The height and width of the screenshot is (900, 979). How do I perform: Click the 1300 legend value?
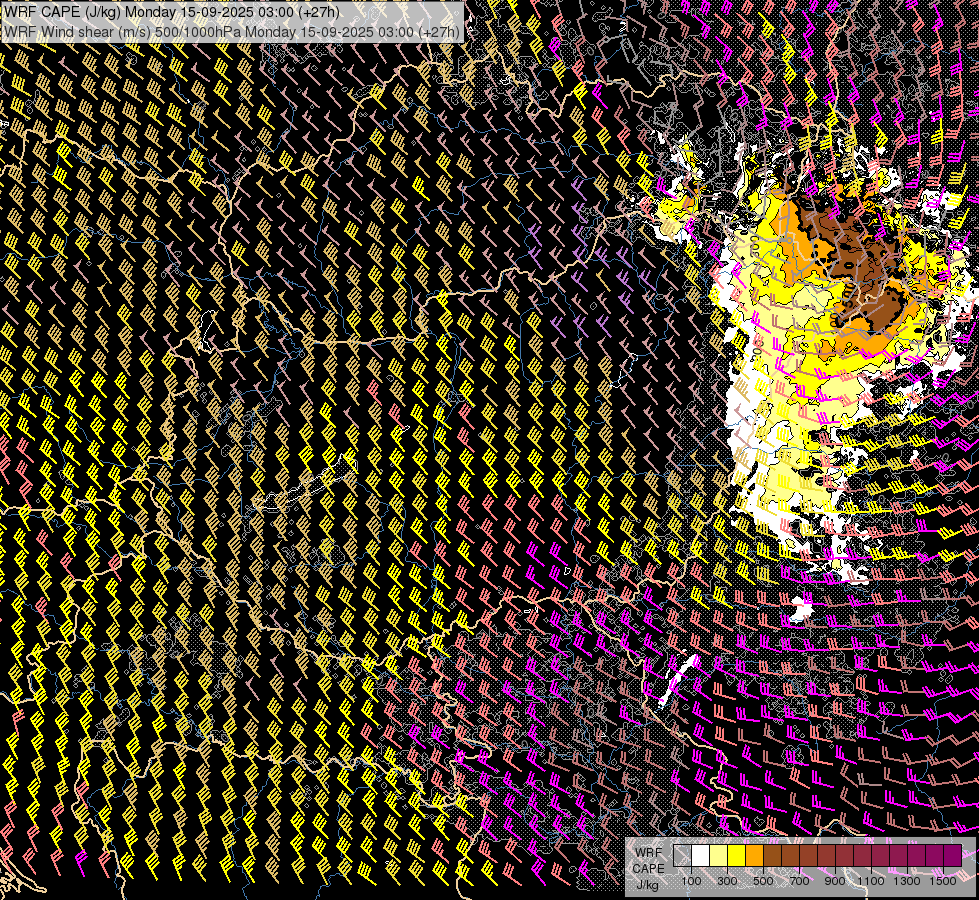pos(907,881)
